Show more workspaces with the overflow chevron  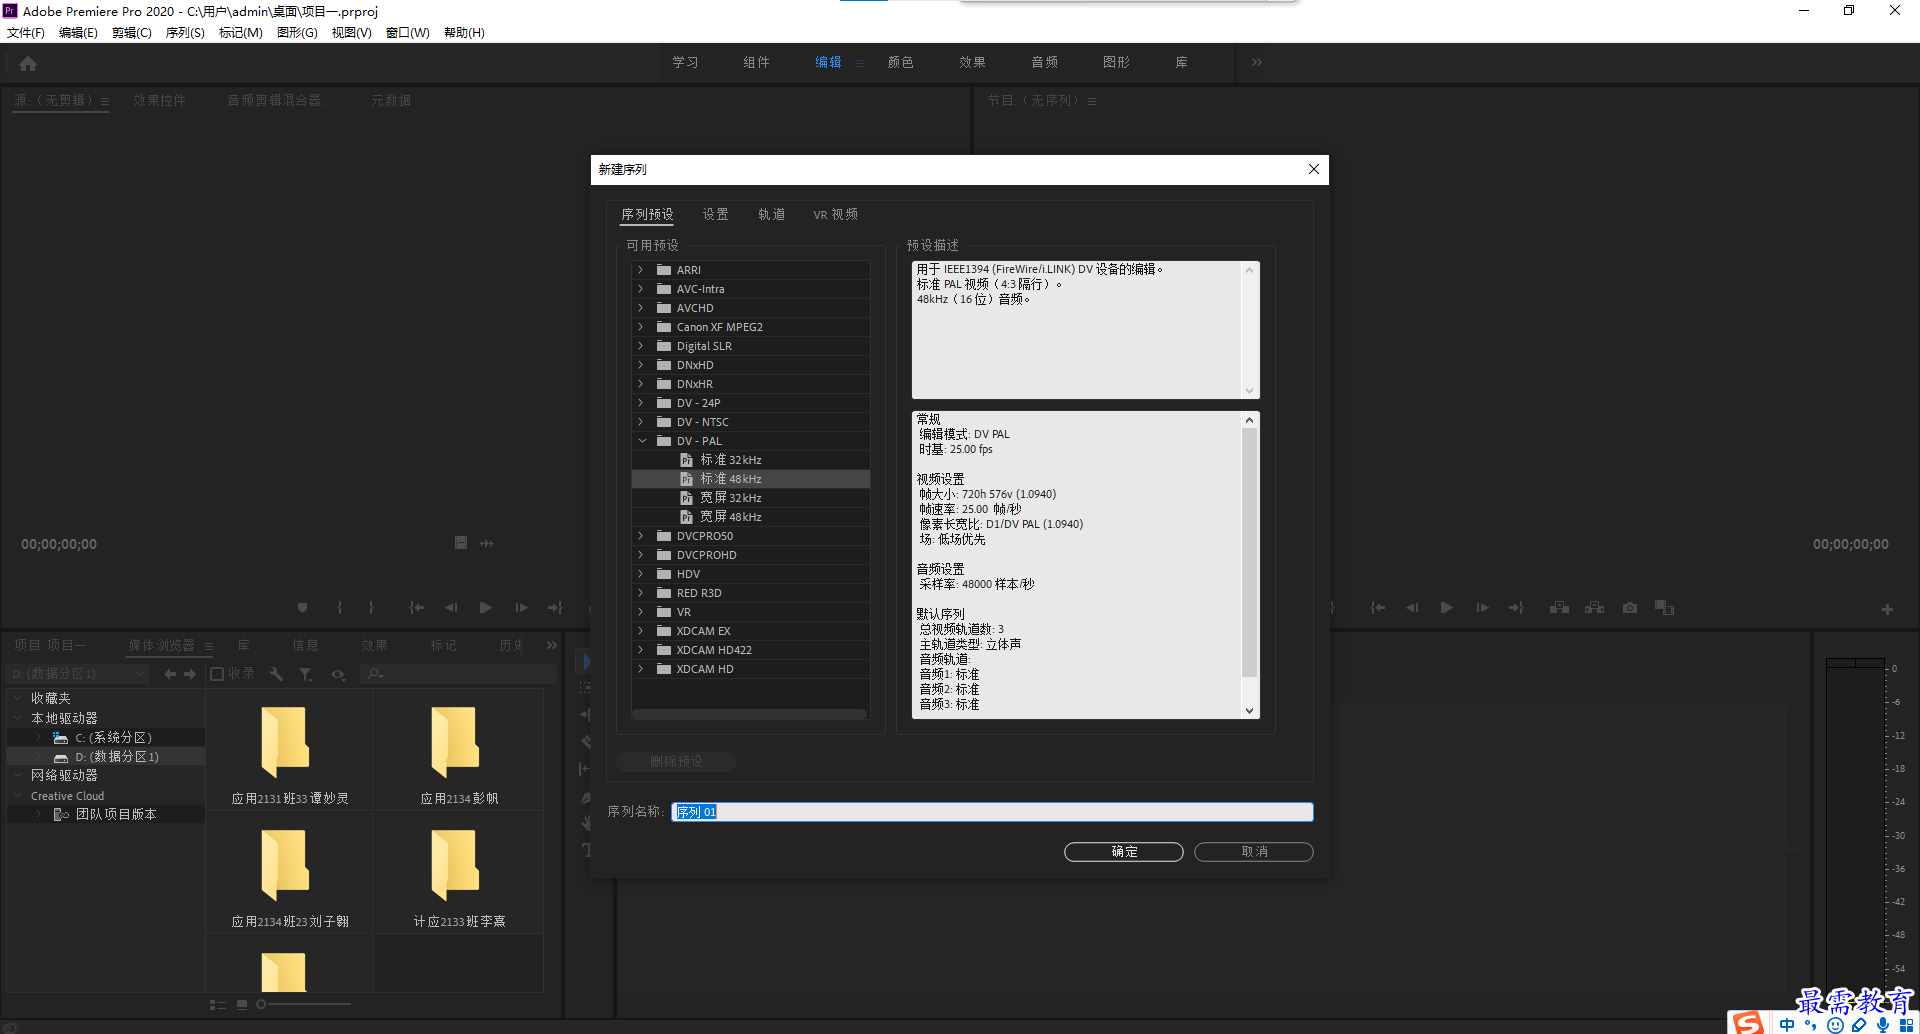(1256, 62)
